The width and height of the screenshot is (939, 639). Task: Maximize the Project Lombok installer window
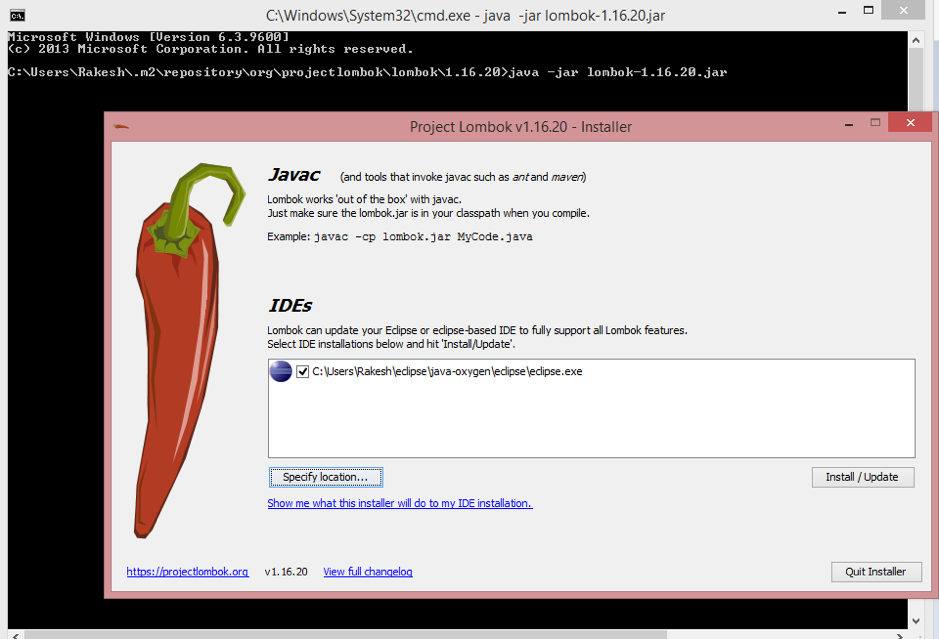[875, 123]
